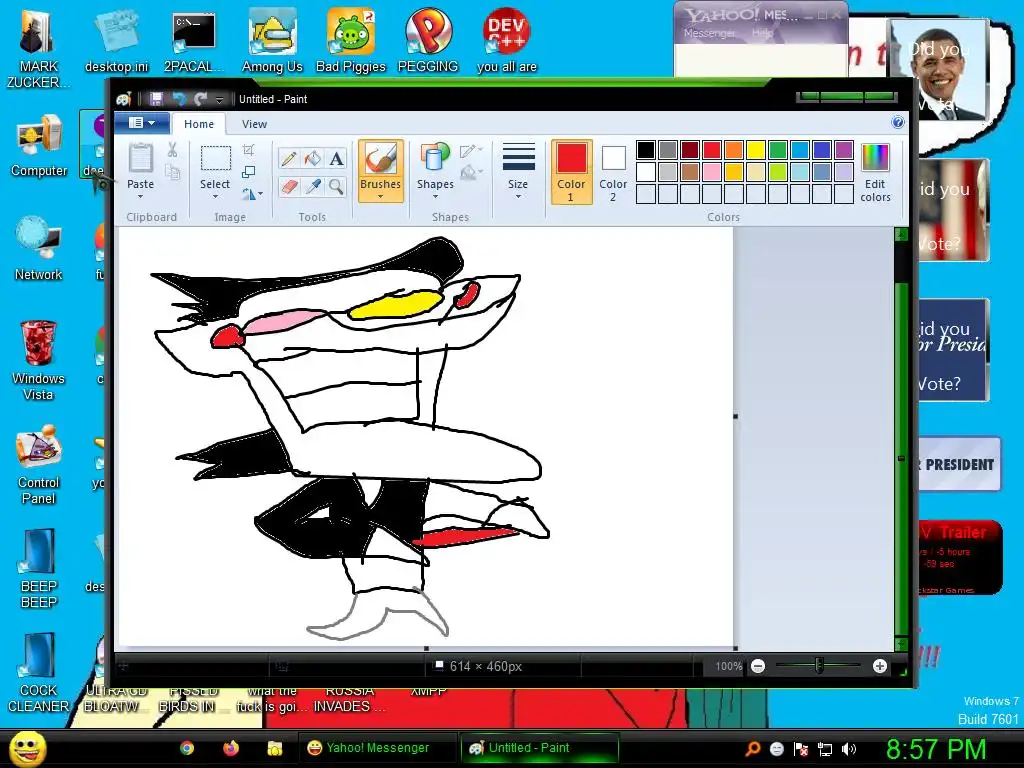Select Color 1 foreground button
The image size is (1024, 768).
pos(571,172)
